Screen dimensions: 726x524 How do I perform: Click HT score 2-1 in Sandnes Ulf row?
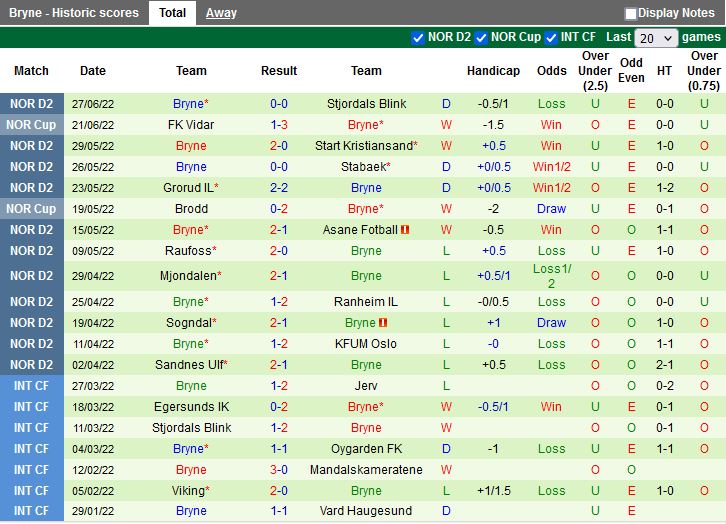pyautogui.click(x=664, y=365)
